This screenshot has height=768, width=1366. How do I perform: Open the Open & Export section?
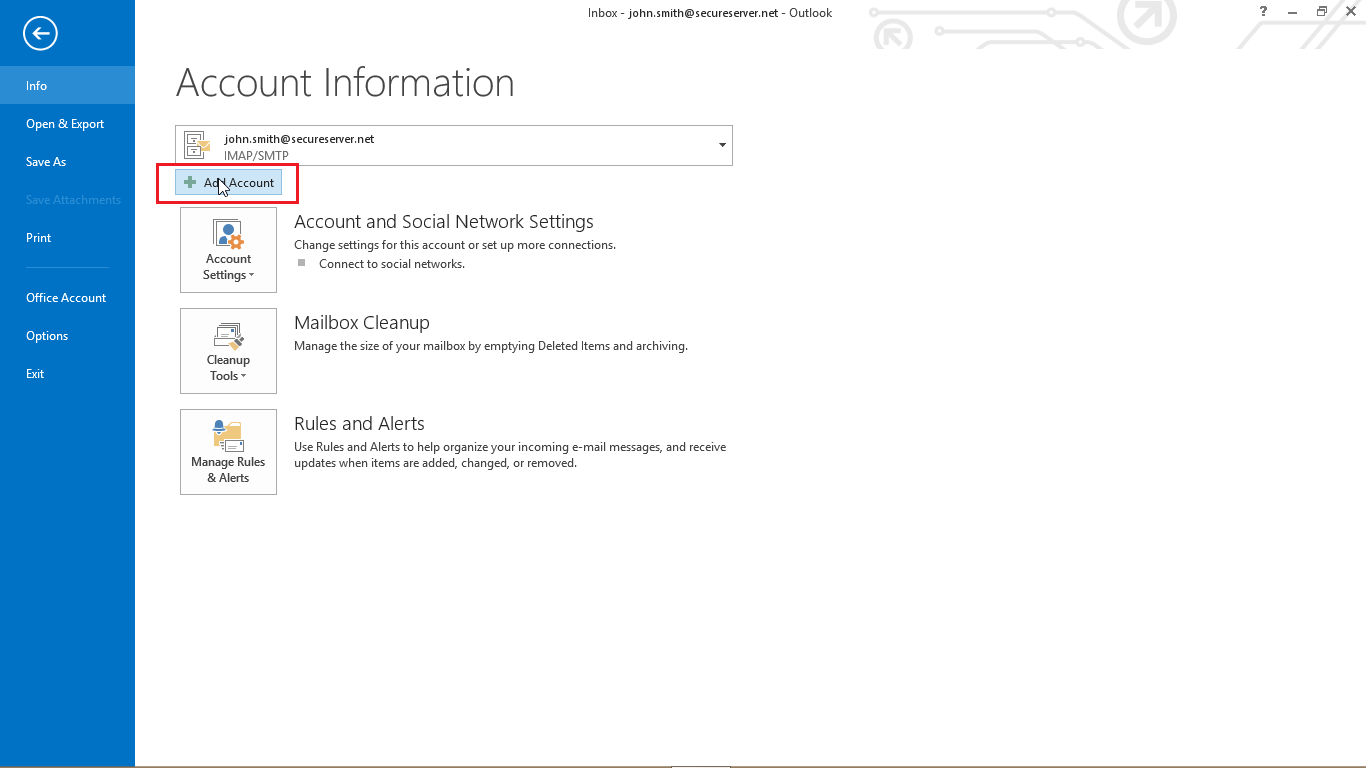tap(67, 124)
